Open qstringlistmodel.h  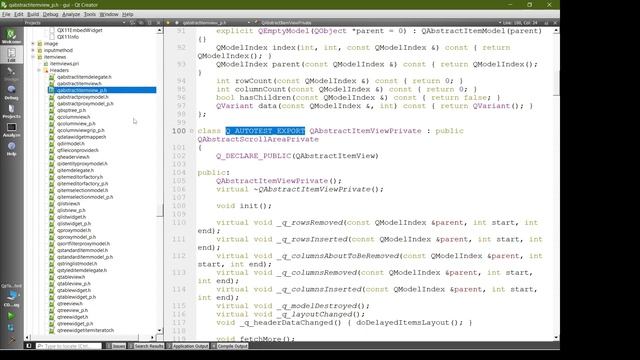[x=77, y=264]
